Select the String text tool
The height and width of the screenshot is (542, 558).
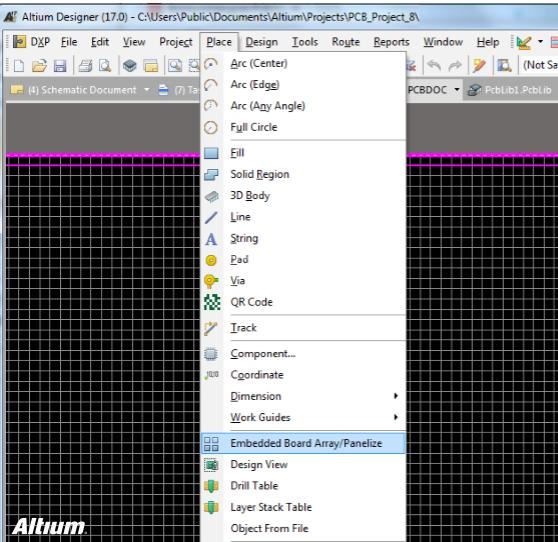tap(303, 238)
